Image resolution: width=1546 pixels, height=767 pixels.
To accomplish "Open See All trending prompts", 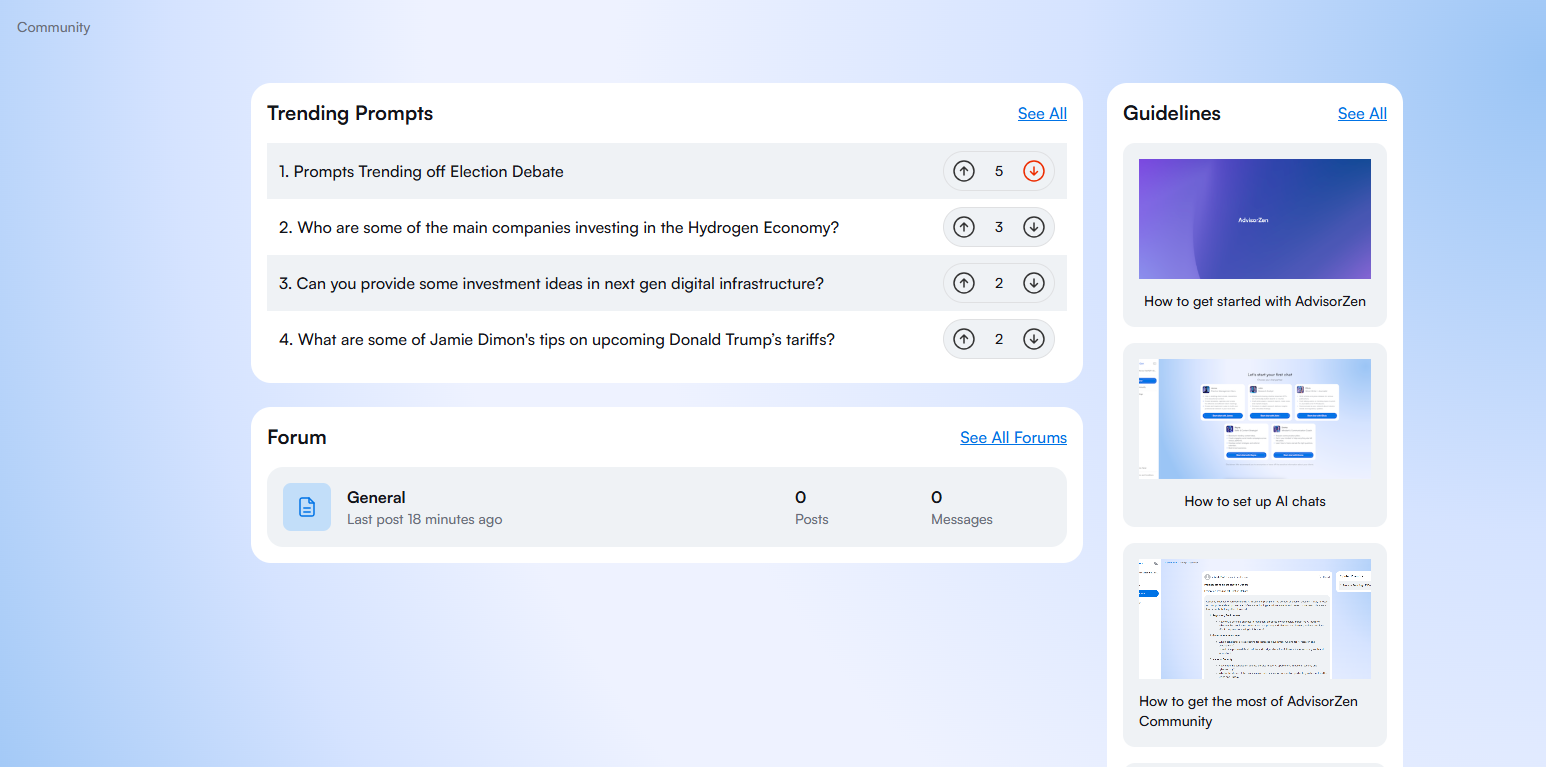I will (1042, 114).
